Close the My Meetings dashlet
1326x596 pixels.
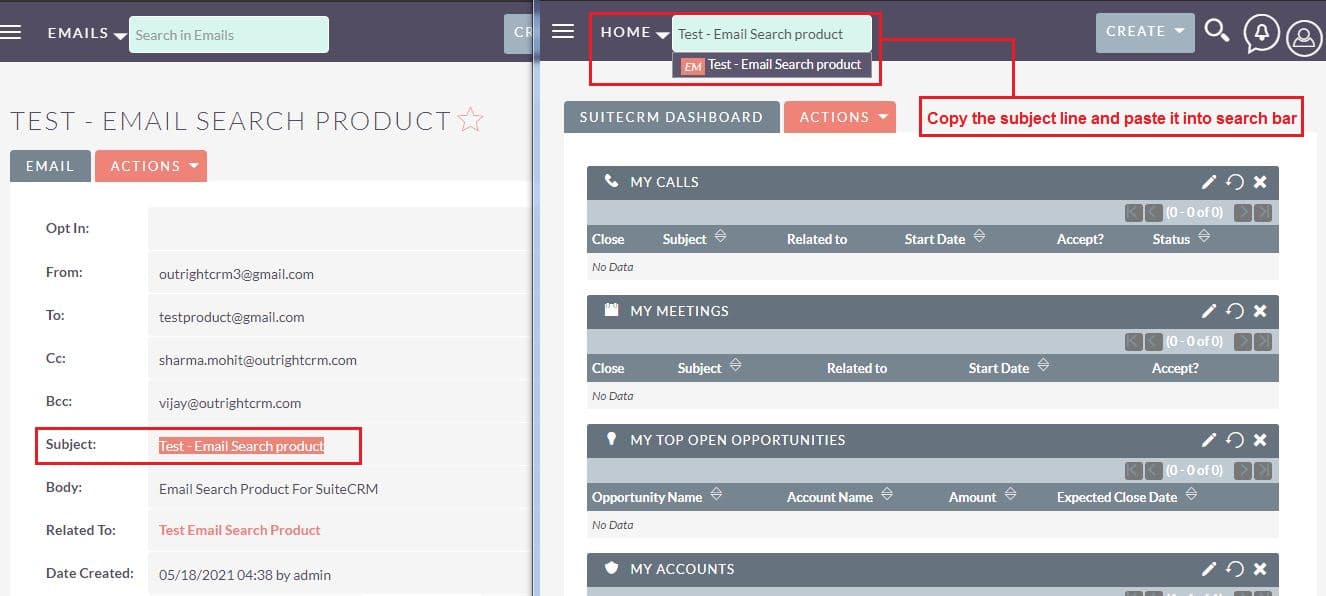tap(1260, 311)
